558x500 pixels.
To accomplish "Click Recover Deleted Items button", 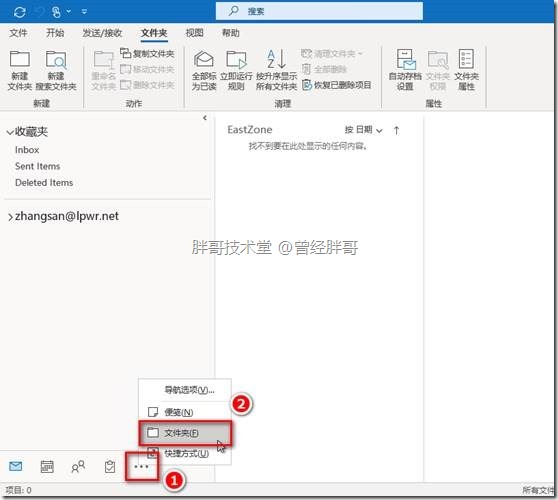I will coord(336,85).
